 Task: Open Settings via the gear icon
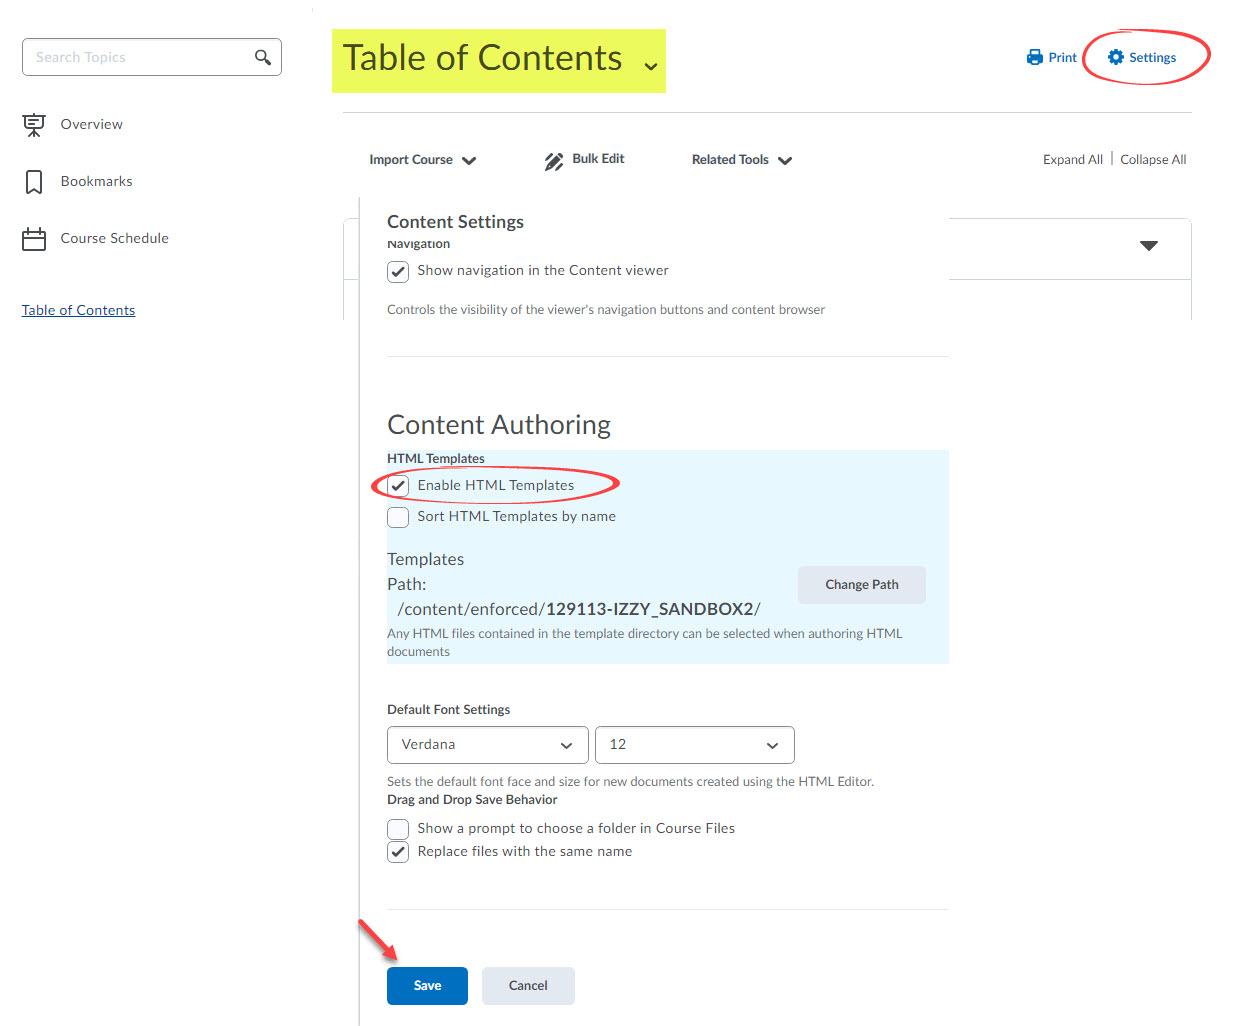click(1116, 58)
